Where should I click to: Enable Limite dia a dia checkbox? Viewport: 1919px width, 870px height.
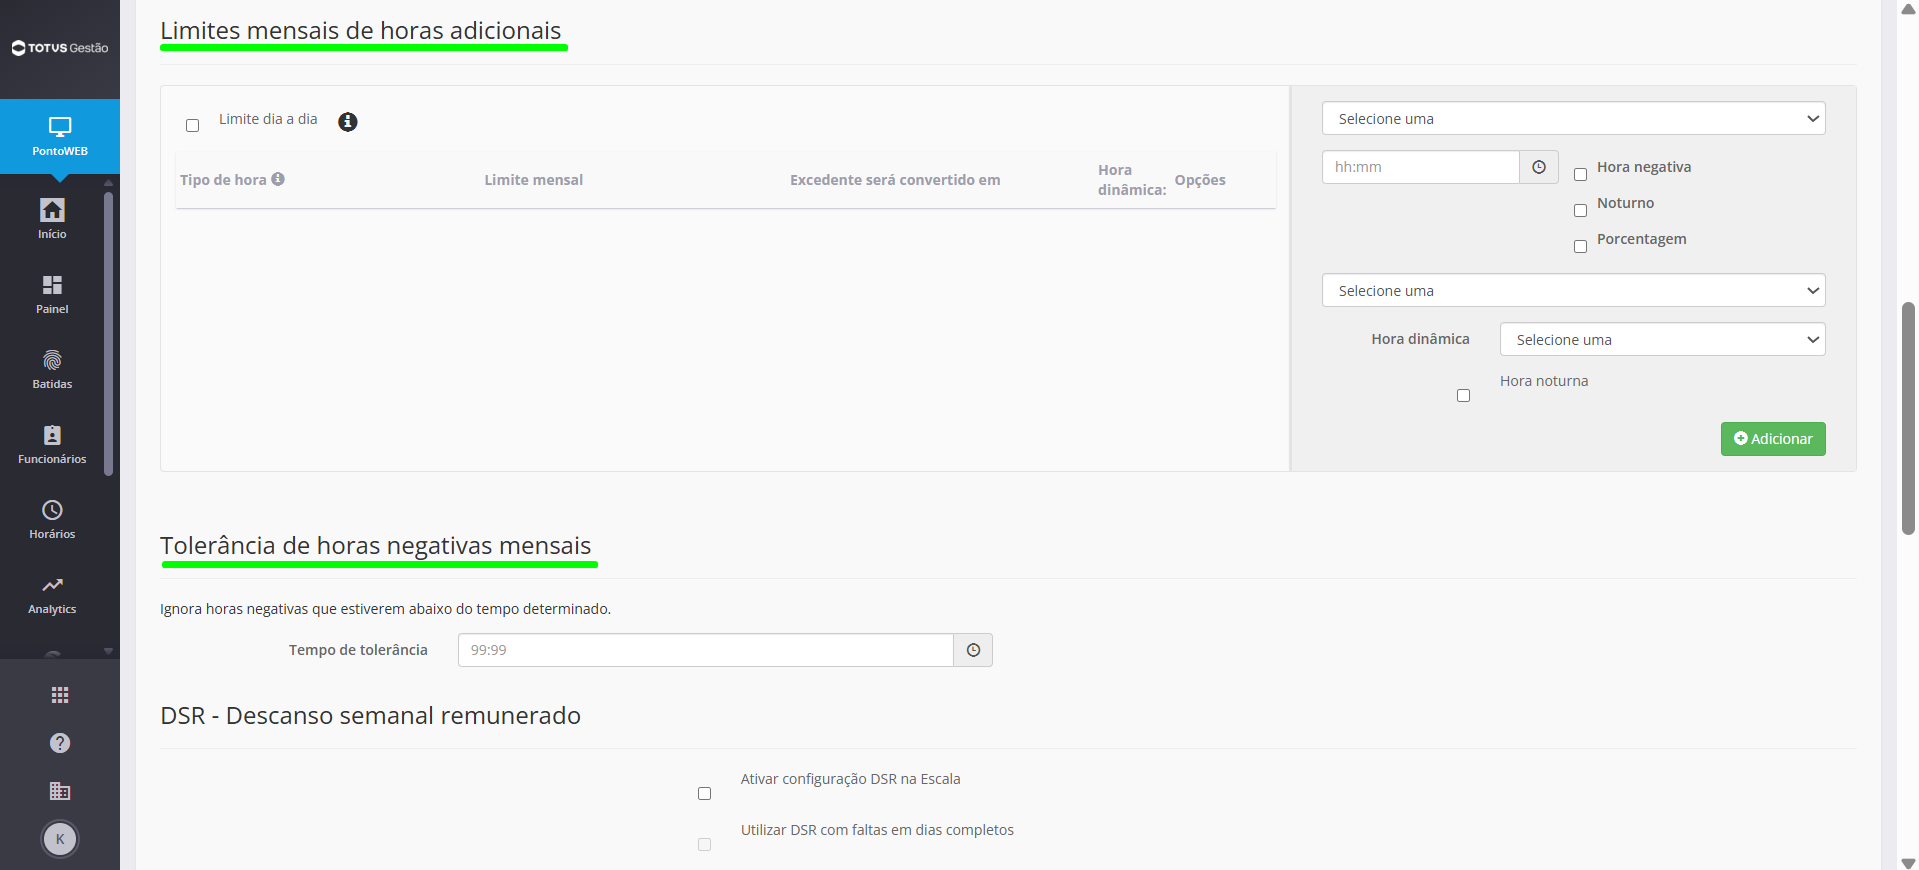(192, 125)
